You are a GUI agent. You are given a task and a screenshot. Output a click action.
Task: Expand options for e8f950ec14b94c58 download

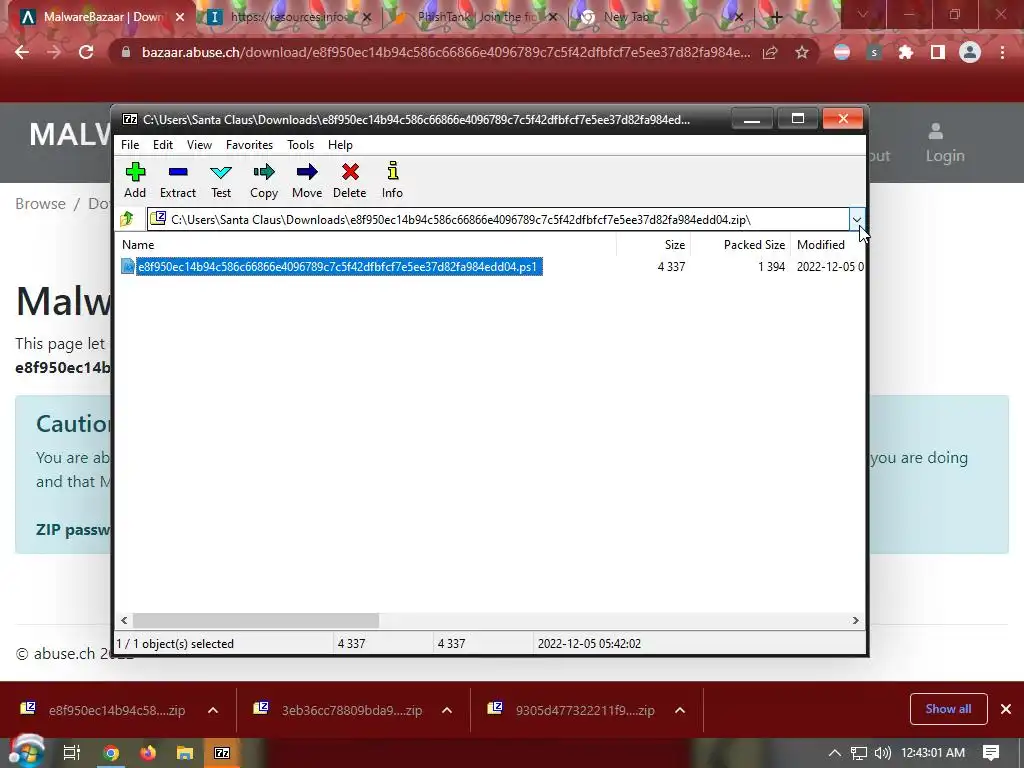pos(213,710)
